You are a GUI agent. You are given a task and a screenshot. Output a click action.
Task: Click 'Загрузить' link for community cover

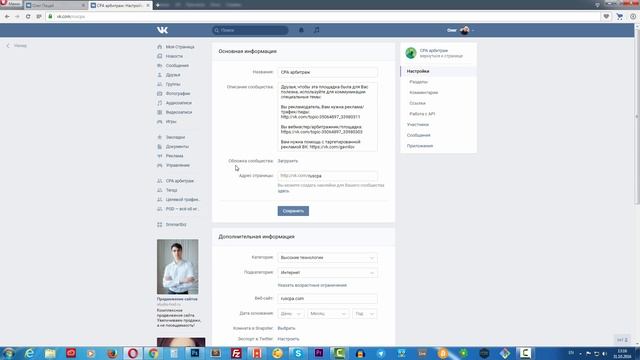point(288,161)
